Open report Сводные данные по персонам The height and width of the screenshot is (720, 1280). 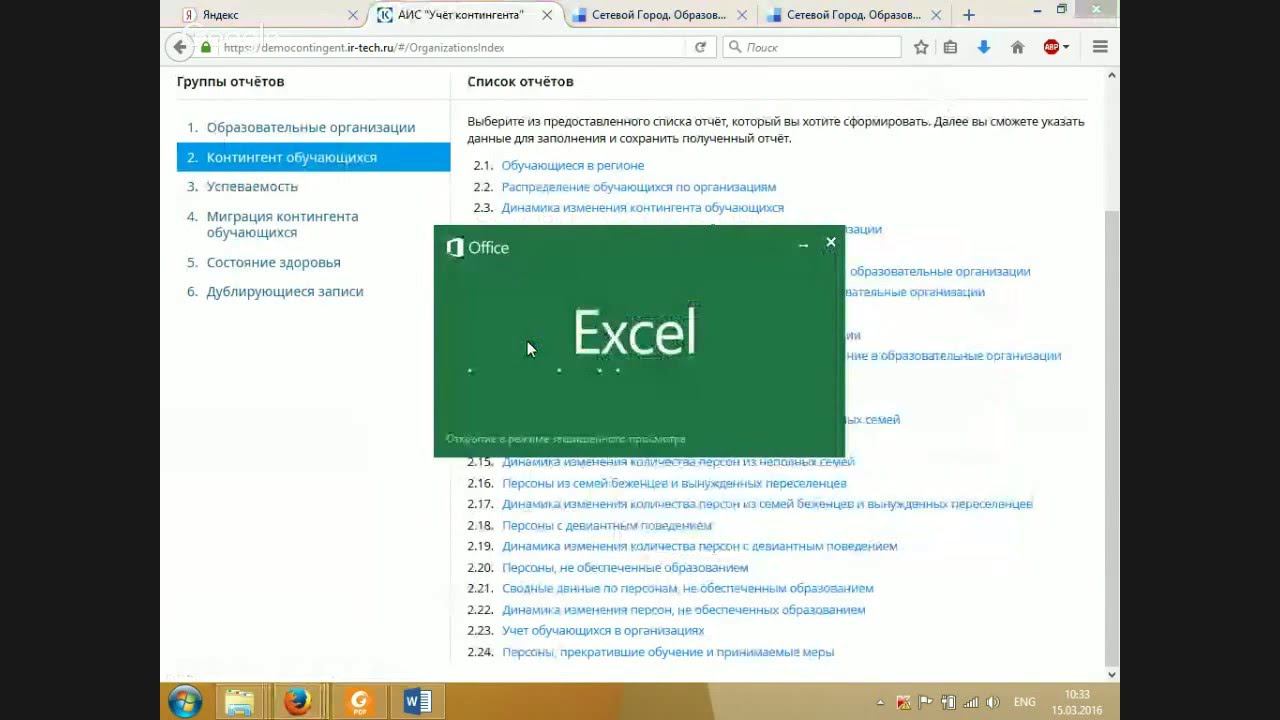pos(688,588)
